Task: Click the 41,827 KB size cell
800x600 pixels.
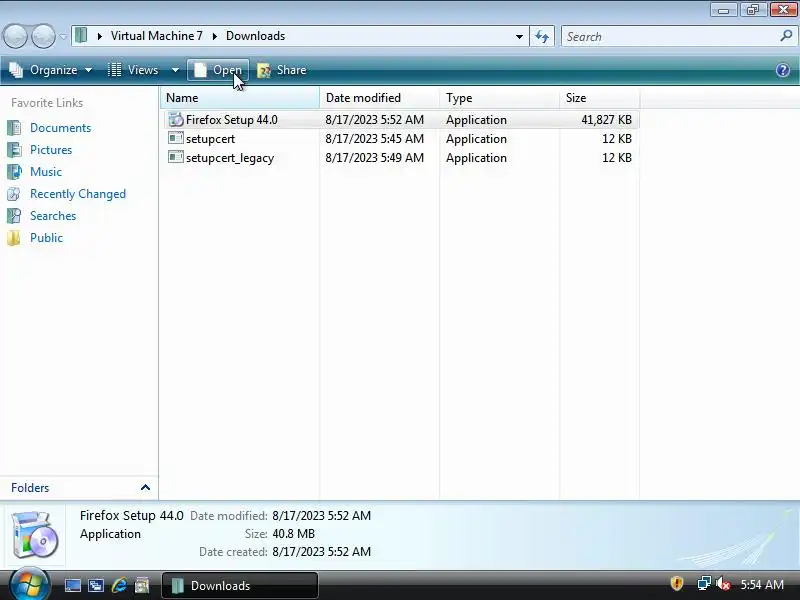Action: click(606, 120)
